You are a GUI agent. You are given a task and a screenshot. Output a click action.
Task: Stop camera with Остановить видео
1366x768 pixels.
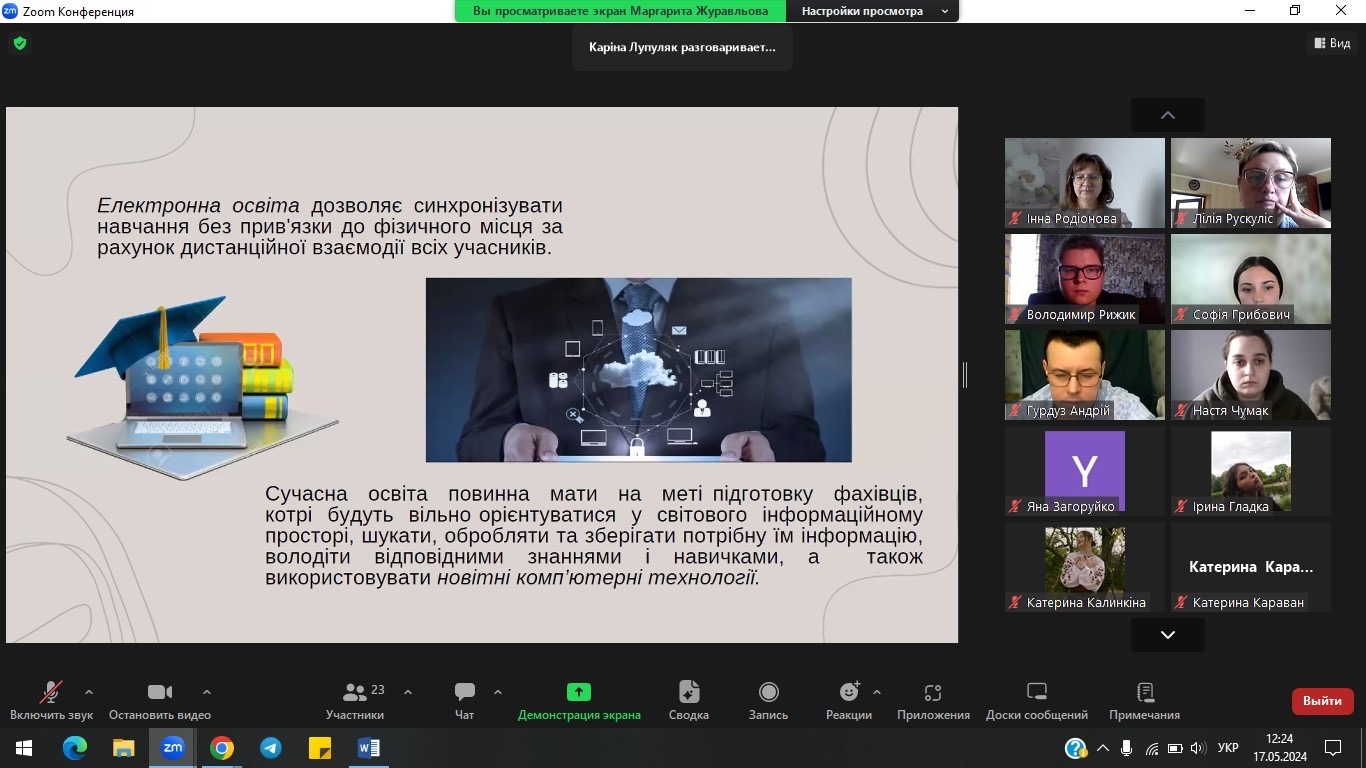[x=160, y=700]
